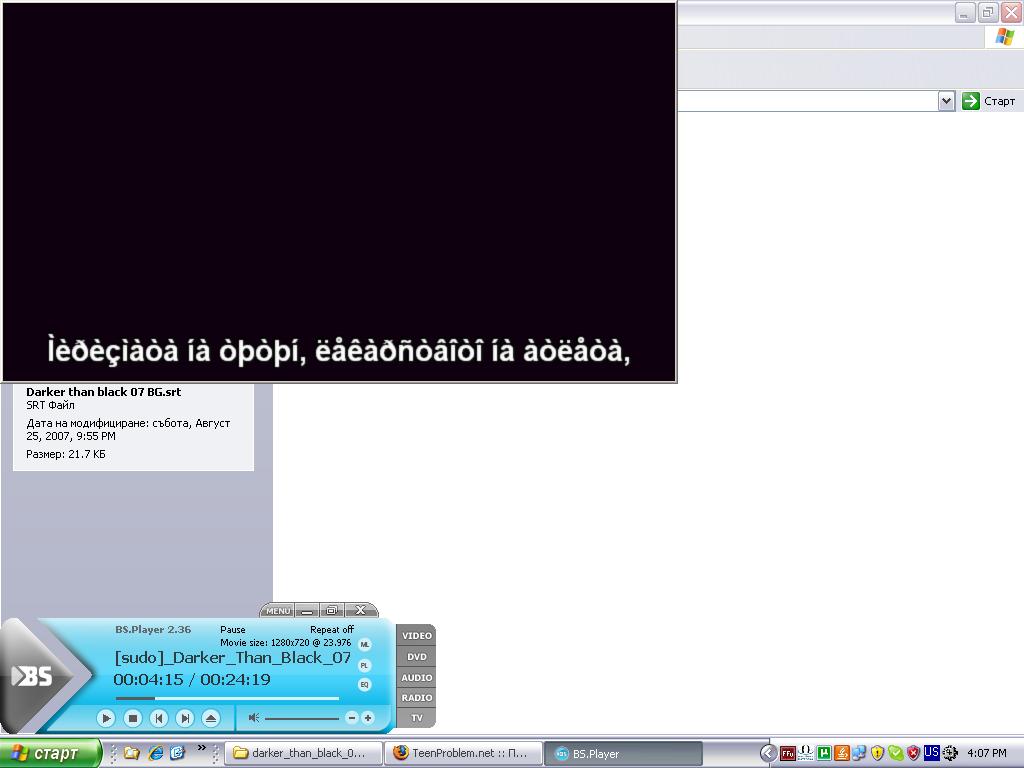This screenshot has width=1024, height=768.
Task: Click the green Старт go button
Action: point(989,101)
